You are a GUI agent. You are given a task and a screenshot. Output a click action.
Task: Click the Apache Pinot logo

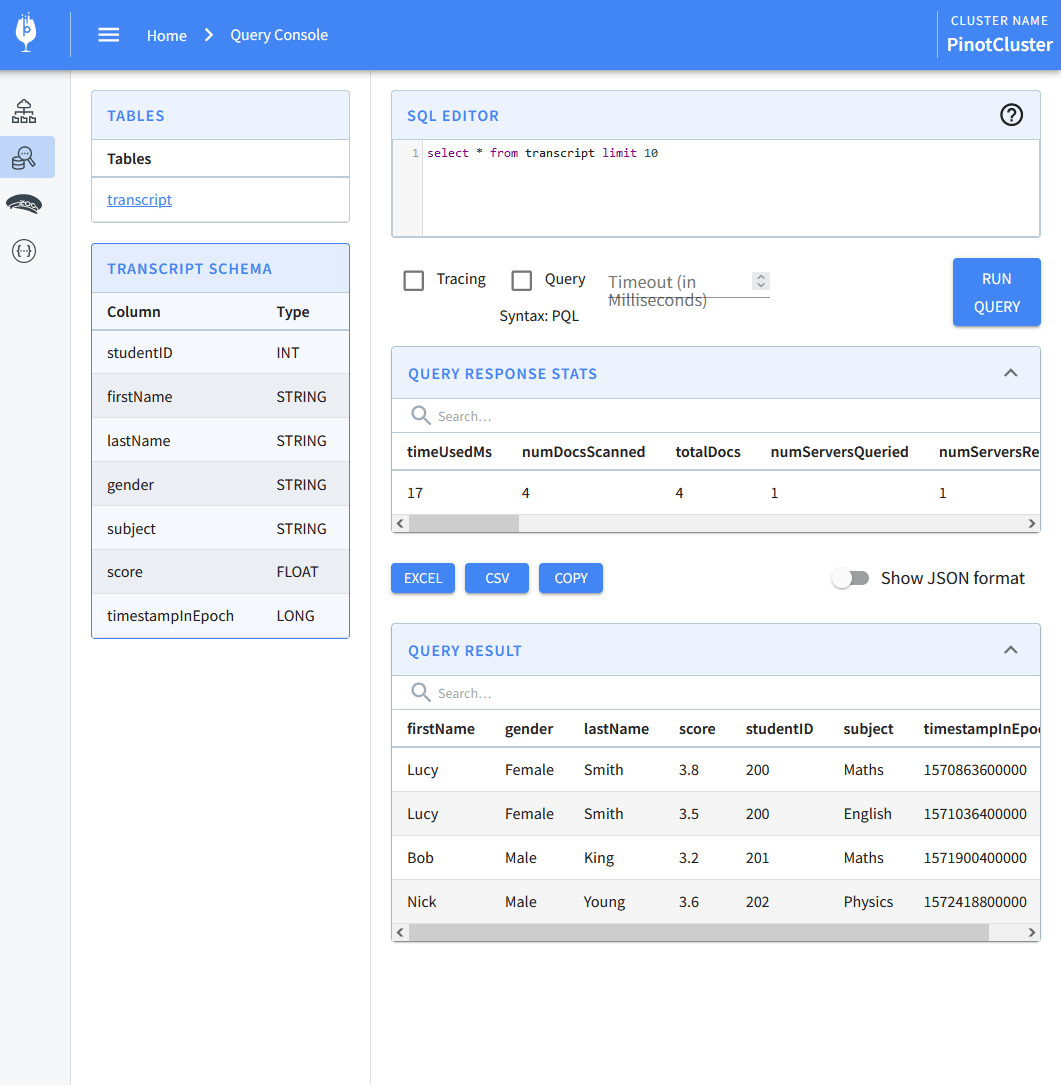pos(26,33)
